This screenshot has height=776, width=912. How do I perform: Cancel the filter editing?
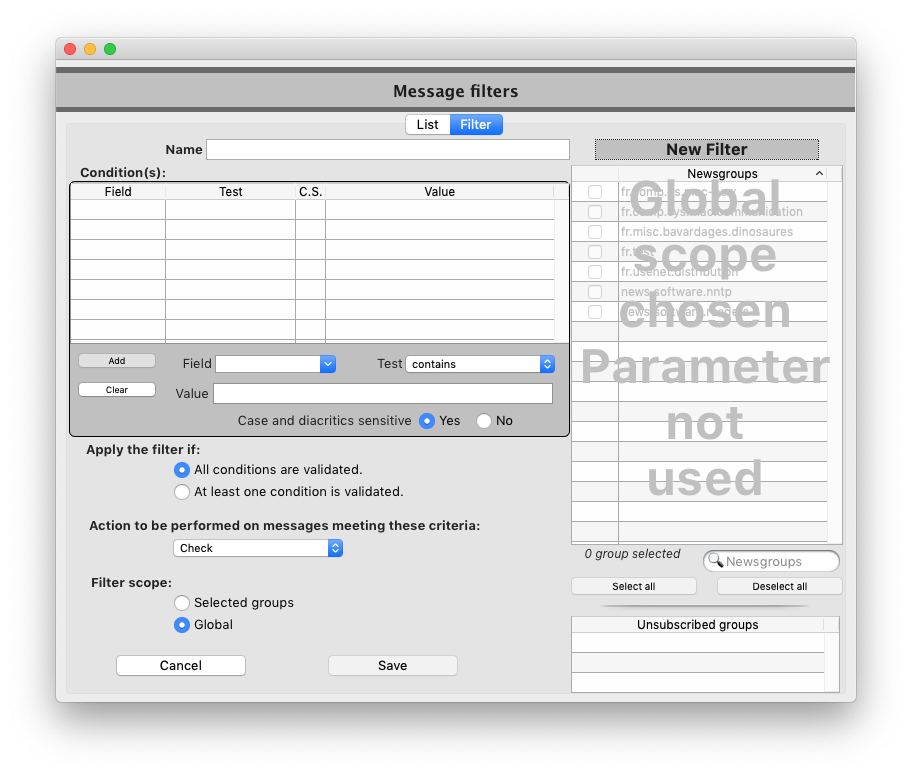tap(180, 665)
